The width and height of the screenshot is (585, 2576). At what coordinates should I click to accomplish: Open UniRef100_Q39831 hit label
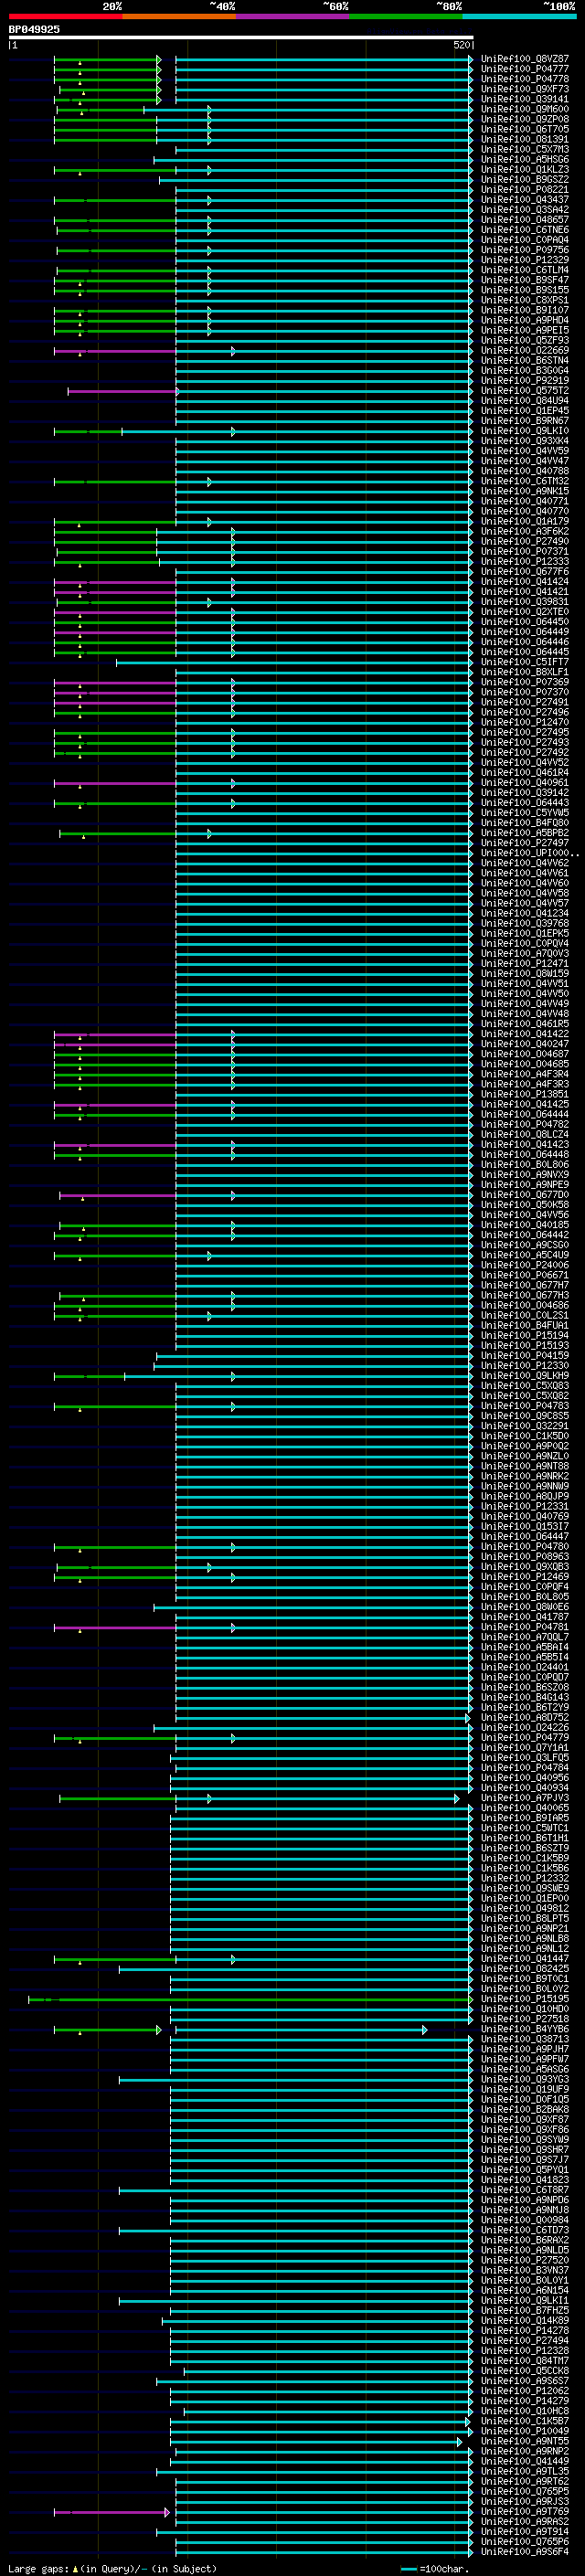click(x=525, y=601)
